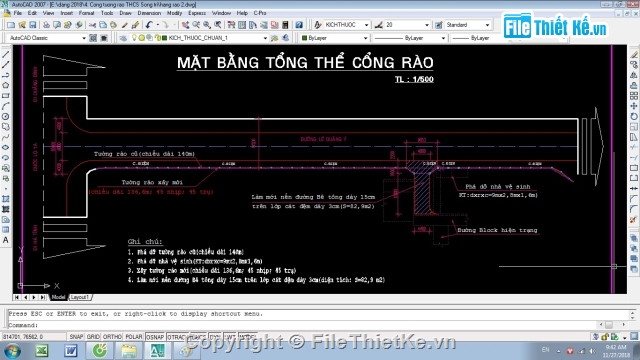Toggle OTRACK in status bar

tap(177, 337)
